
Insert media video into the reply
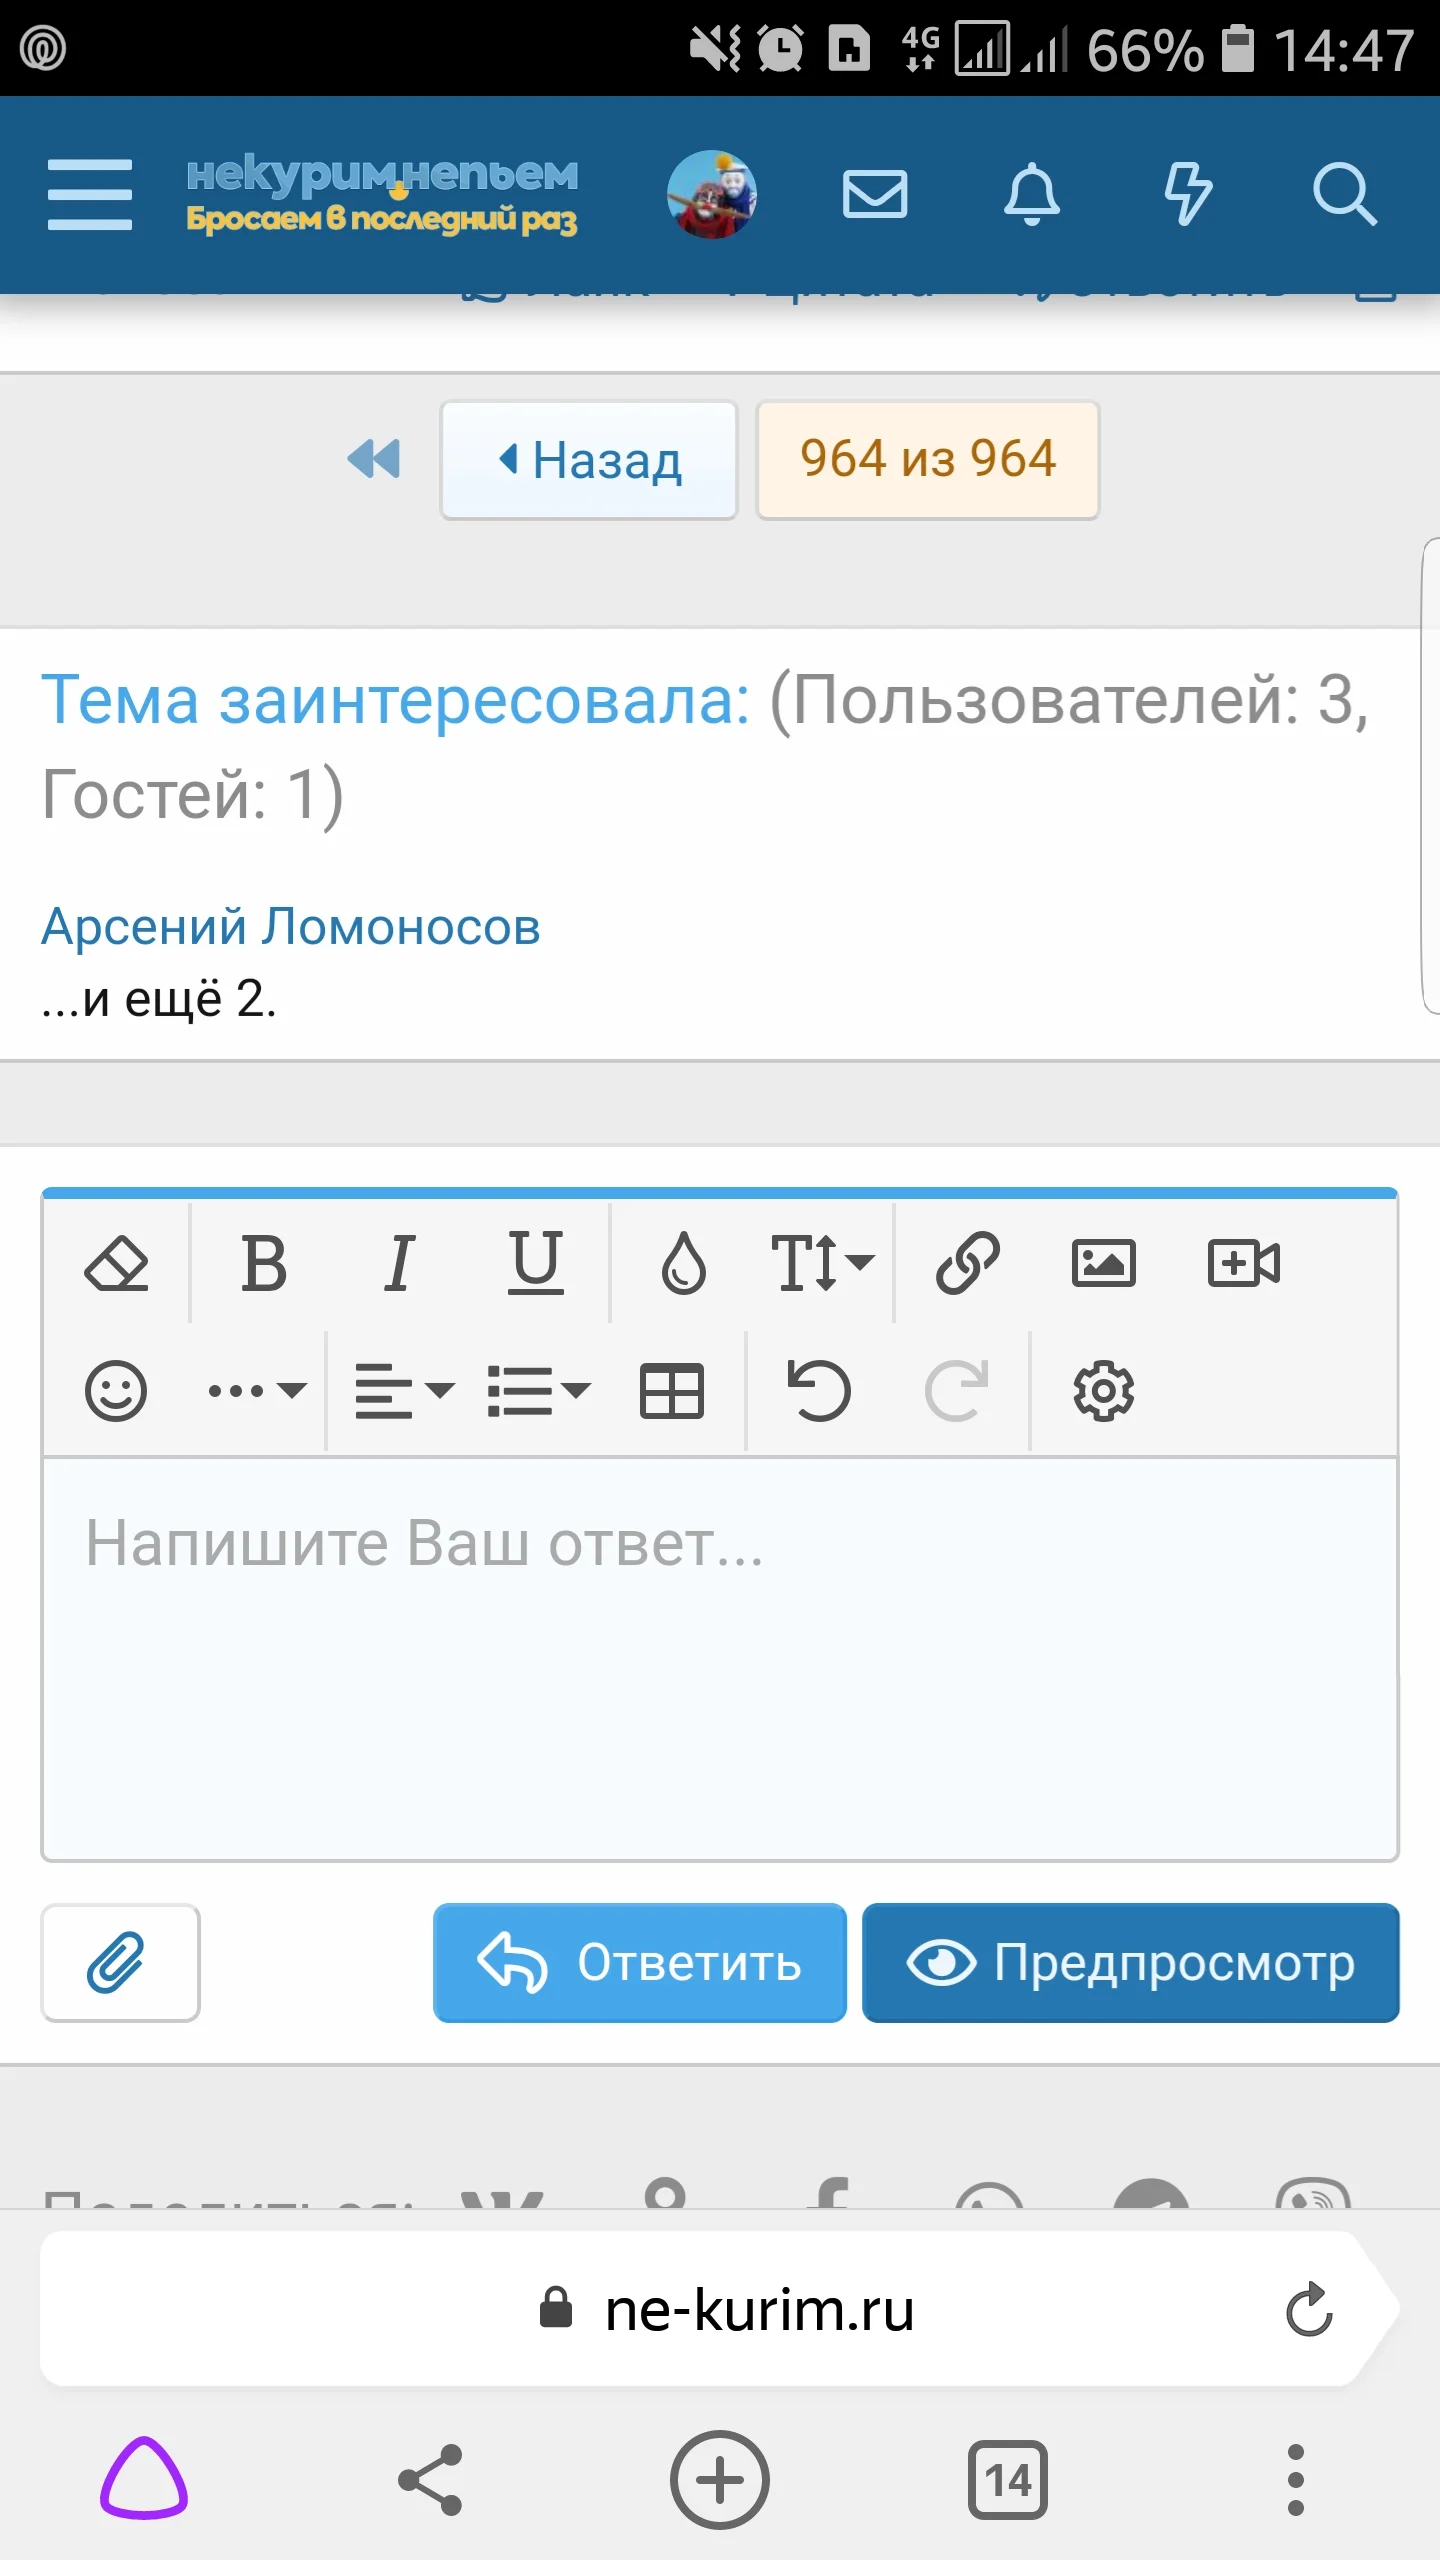[1243, 1262]
